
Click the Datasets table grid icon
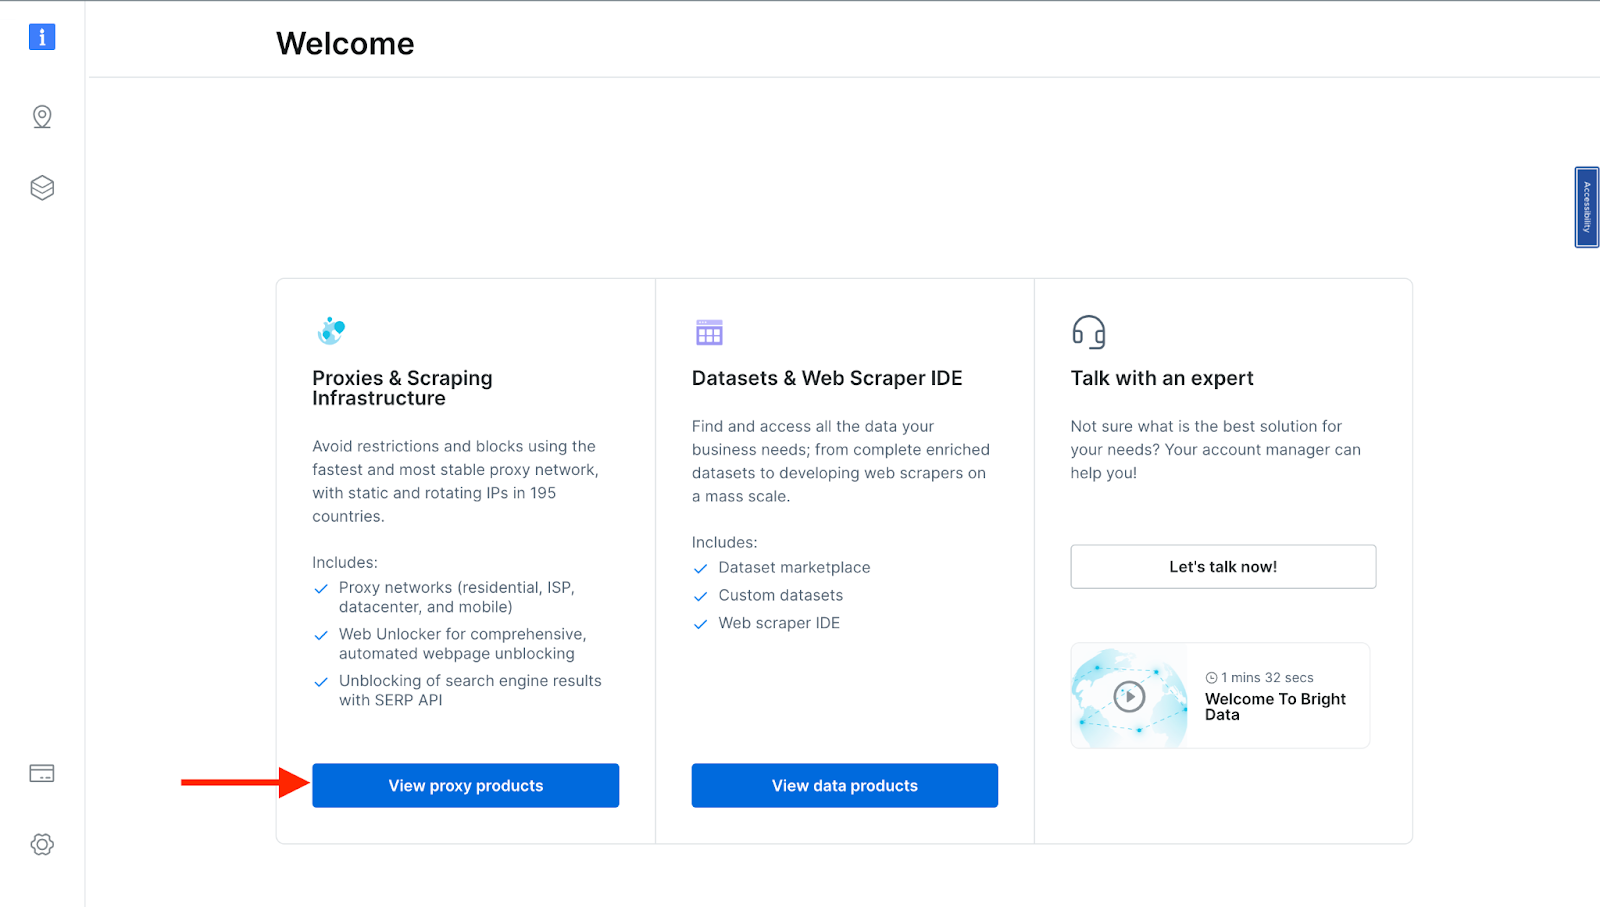pyautogui.click(x=709, y=332)
